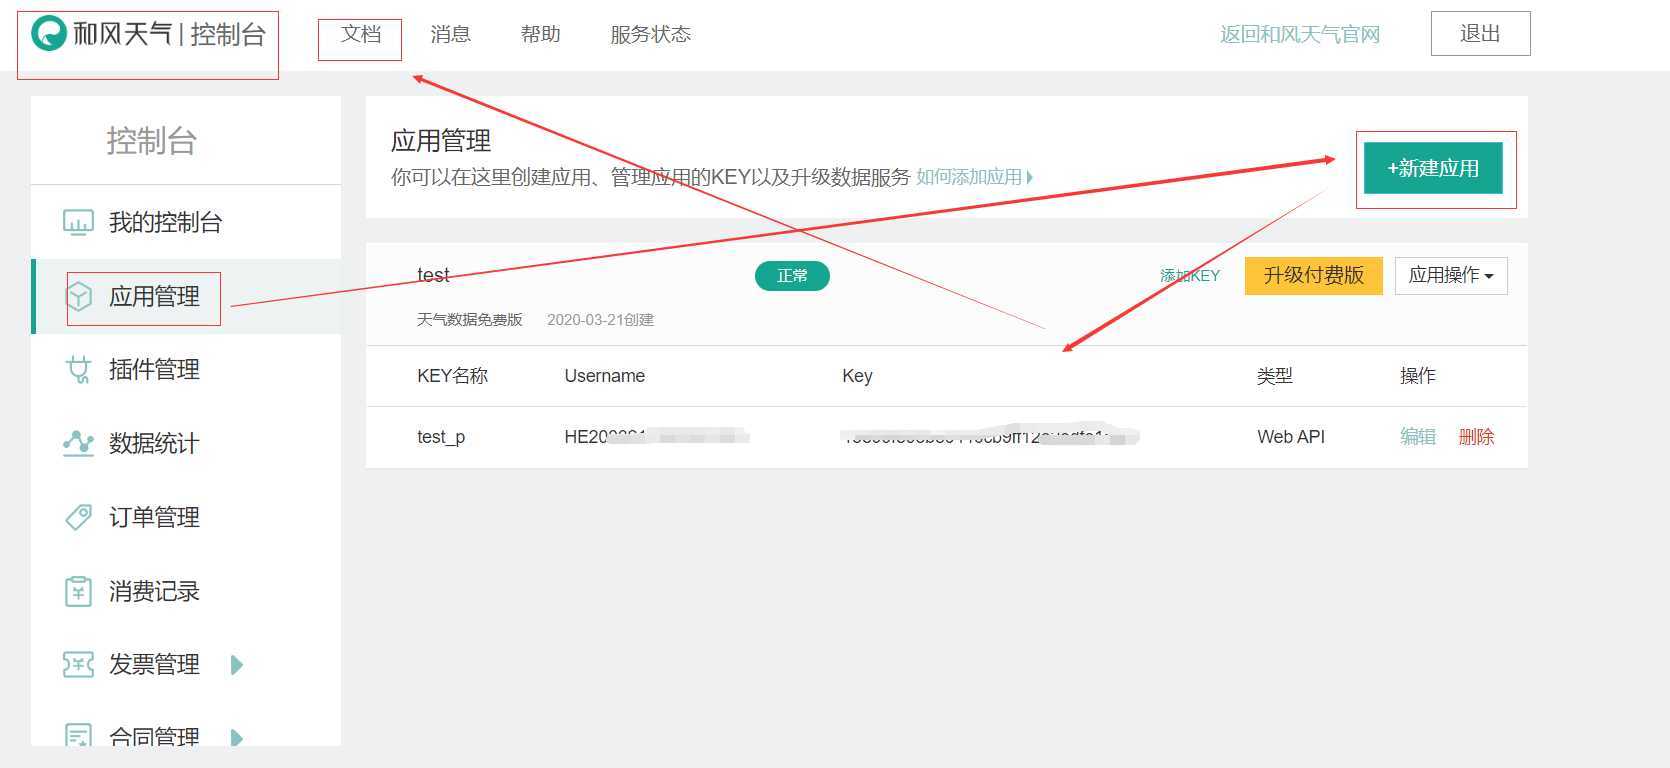Open the 应用操作 dropdown
1670x768 pixels.
tap(1451, 276)
